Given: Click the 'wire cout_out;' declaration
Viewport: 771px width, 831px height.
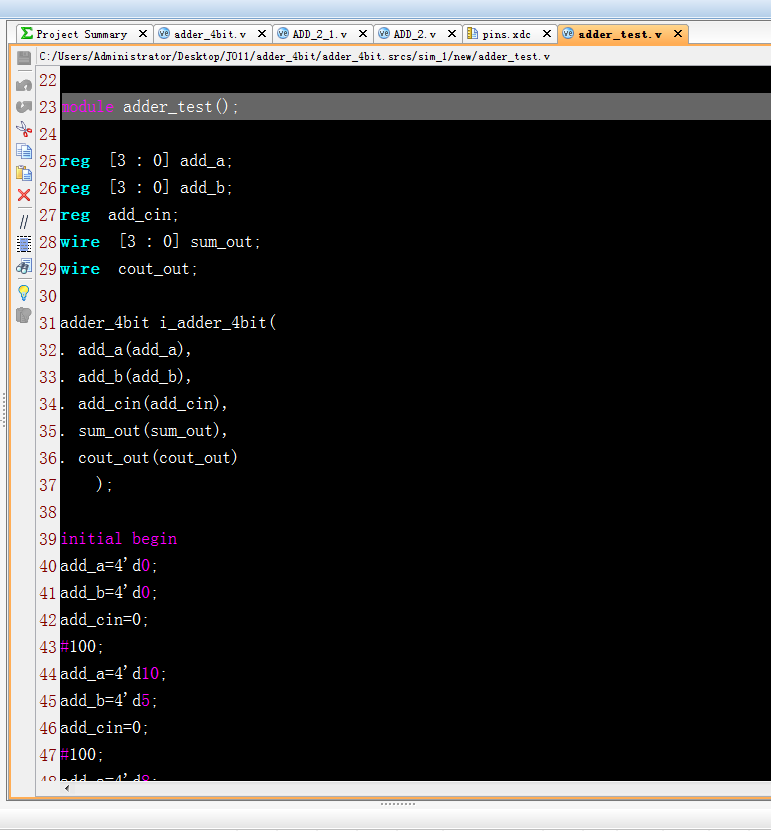Looking at the screenshot, I should [129, 269].
